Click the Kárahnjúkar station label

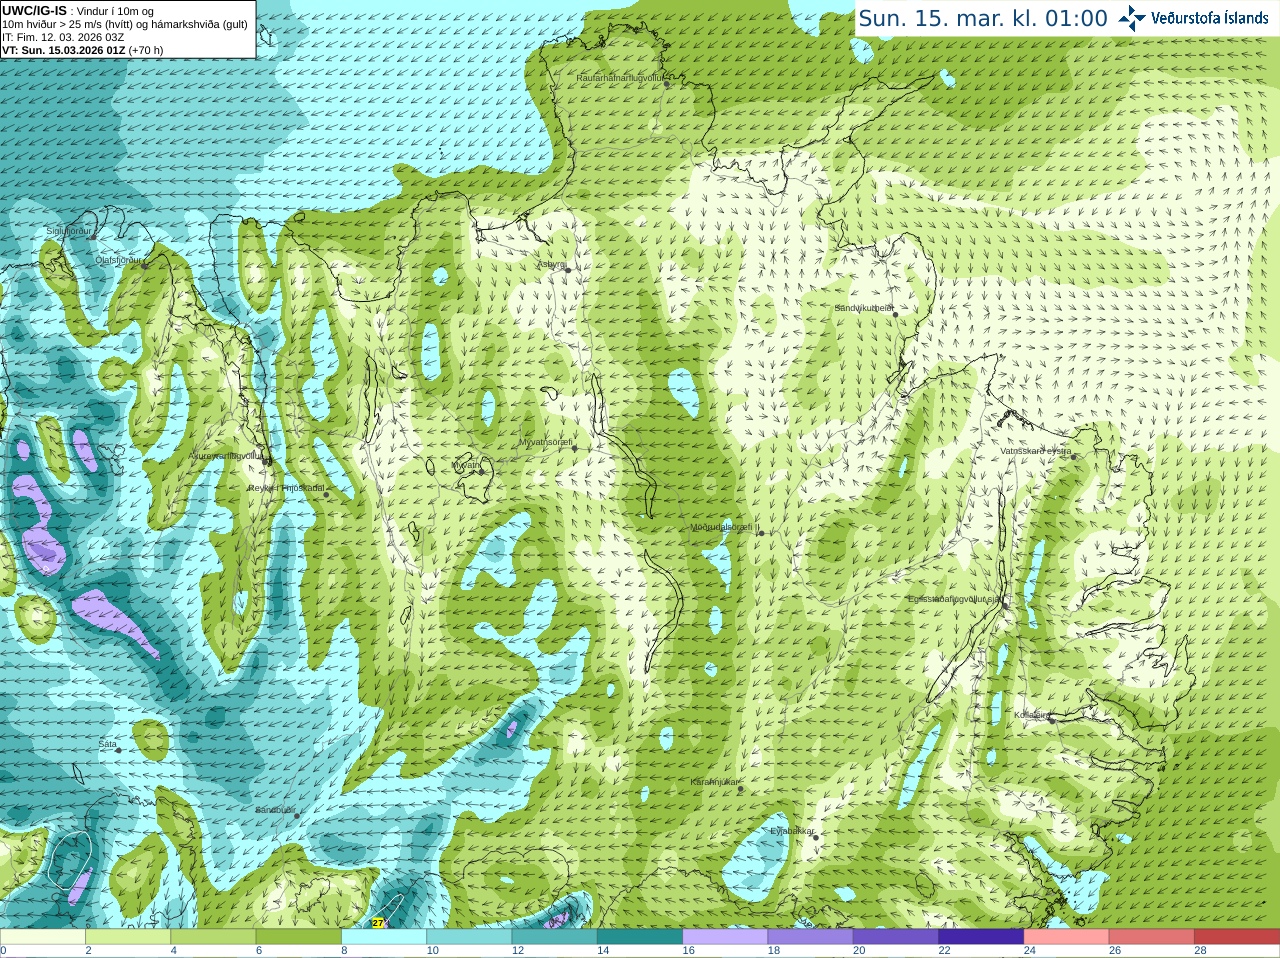point(715,782)
